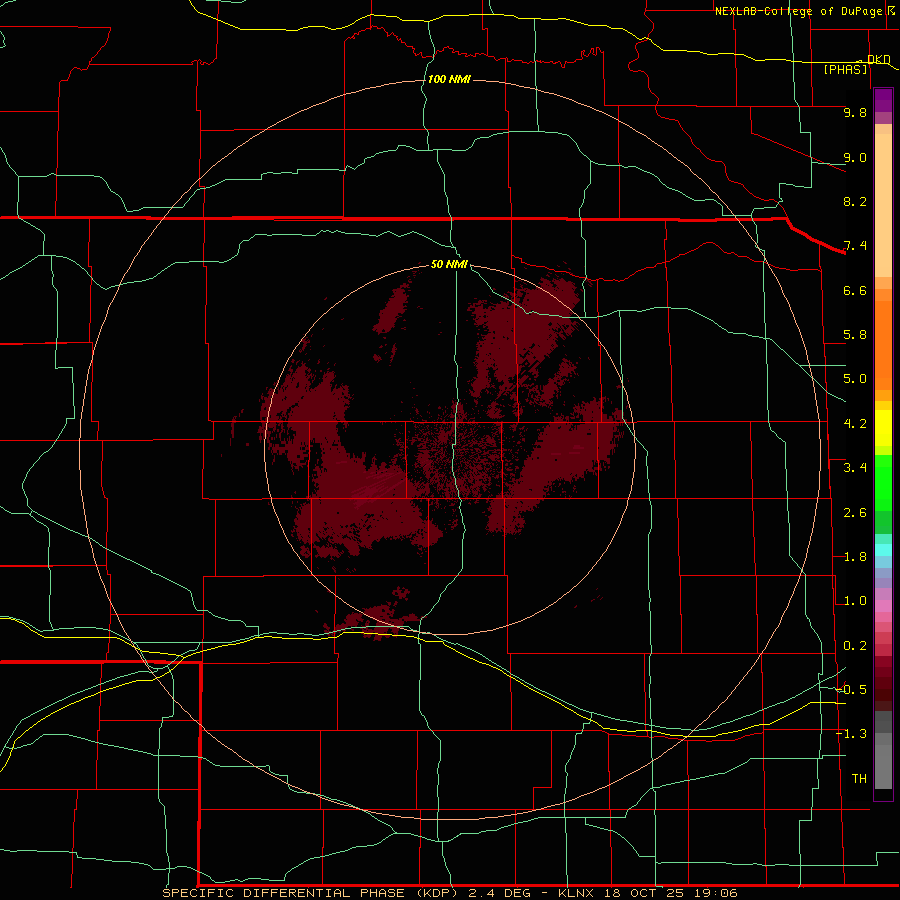The height and width of the screenshot is (900, 900).
Task: Click legend value 5.8
Action: point(855,335)
